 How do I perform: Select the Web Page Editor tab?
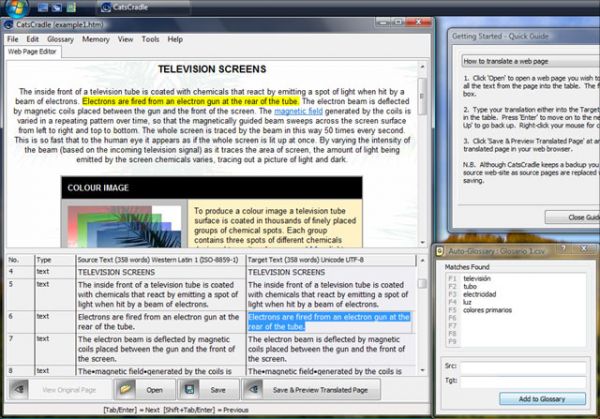pyautogui.click(x=32, y=52)
